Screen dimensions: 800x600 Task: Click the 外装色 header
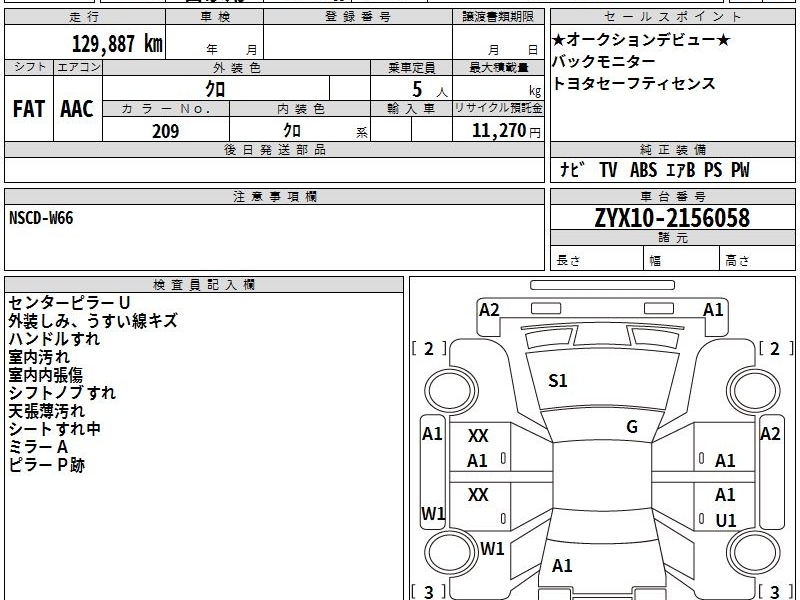tap(236, 67)
